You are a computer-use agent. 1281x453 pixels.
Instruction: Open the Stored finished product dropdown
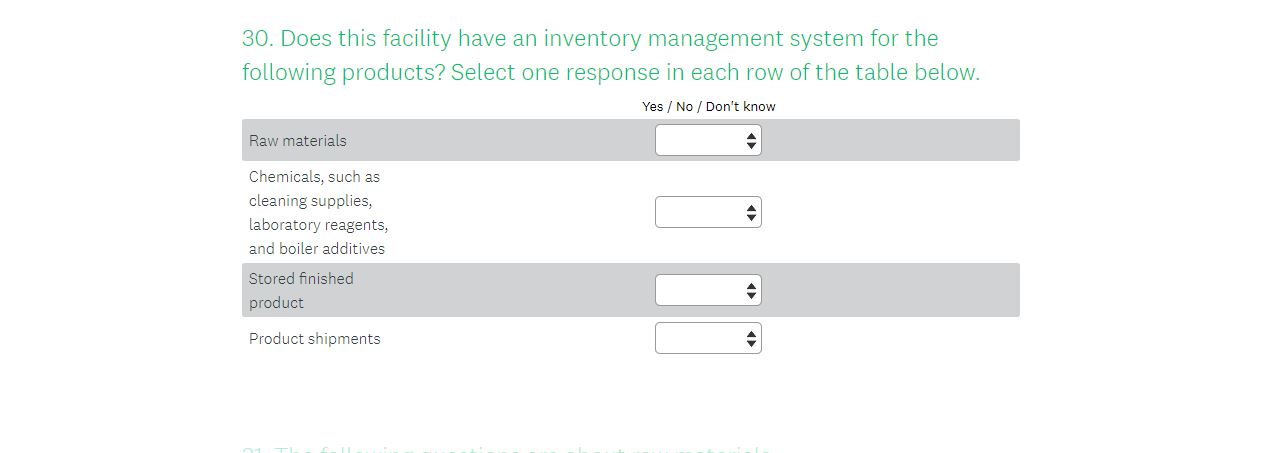(700, 290)
